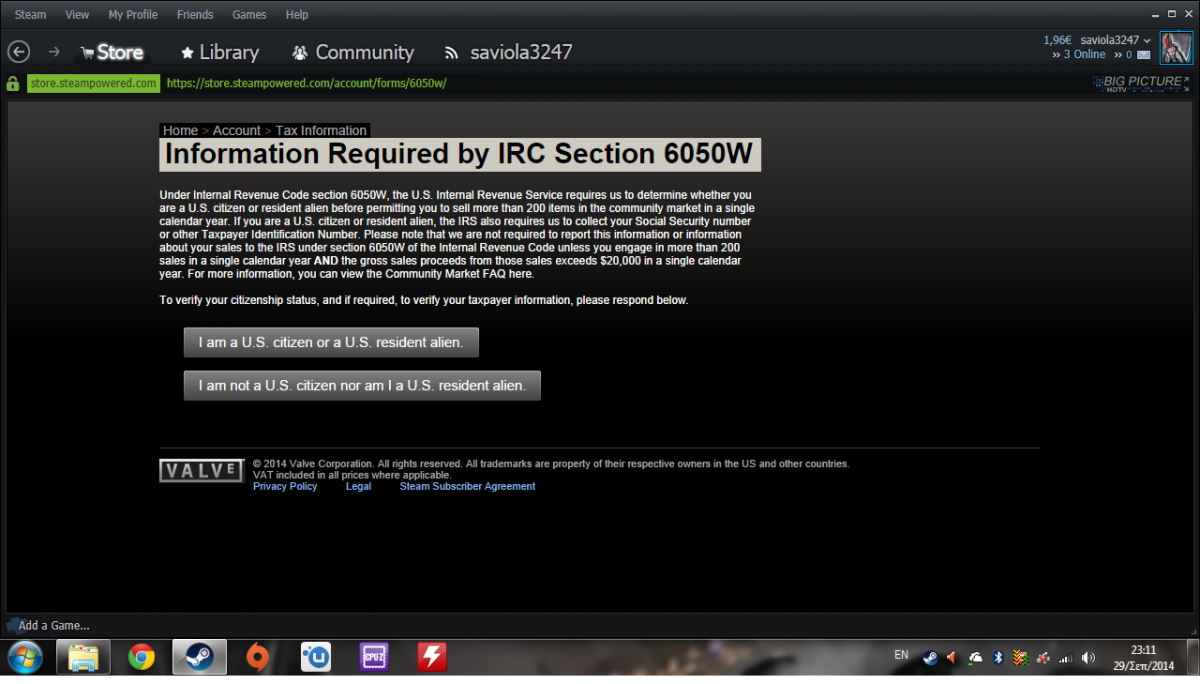The height and width of the screenshot is (684, 1200).
Task: Open File Explorer from the taskbar
Action: click(x=84, y=657)
